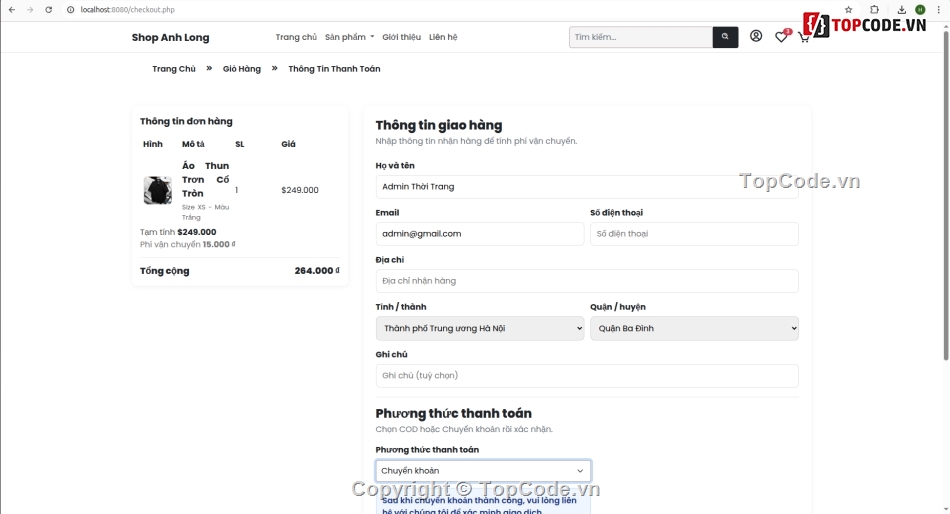Screen dimensions: 950x514
Task: Focus the Địa chỉ nhận hàng field
Action: point(586,281)
